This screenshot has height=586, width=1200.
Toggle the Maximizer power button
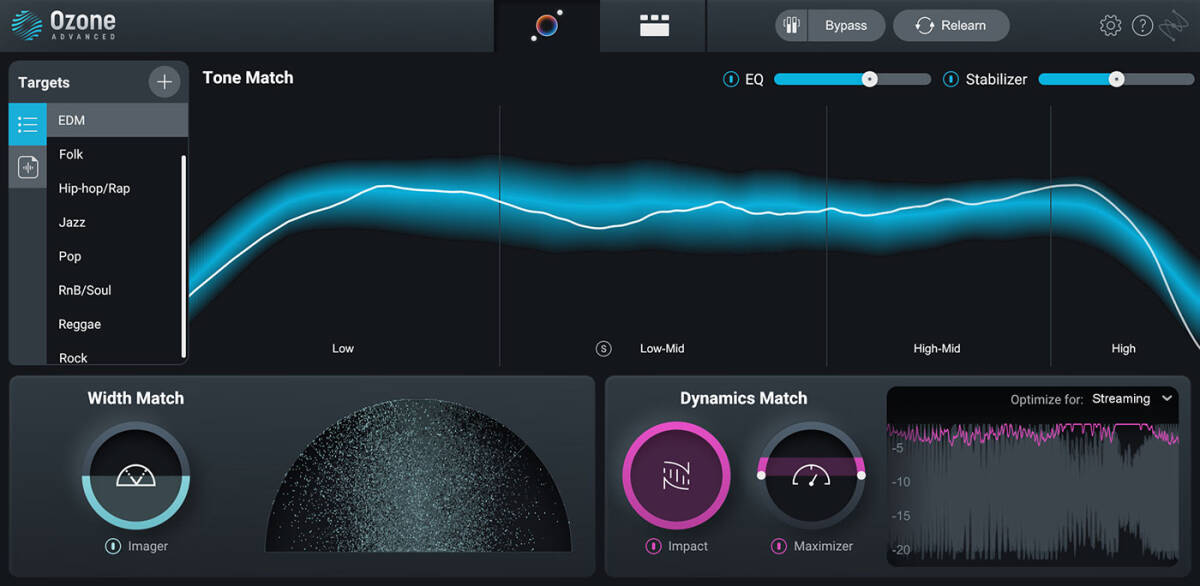pos(778,546)
